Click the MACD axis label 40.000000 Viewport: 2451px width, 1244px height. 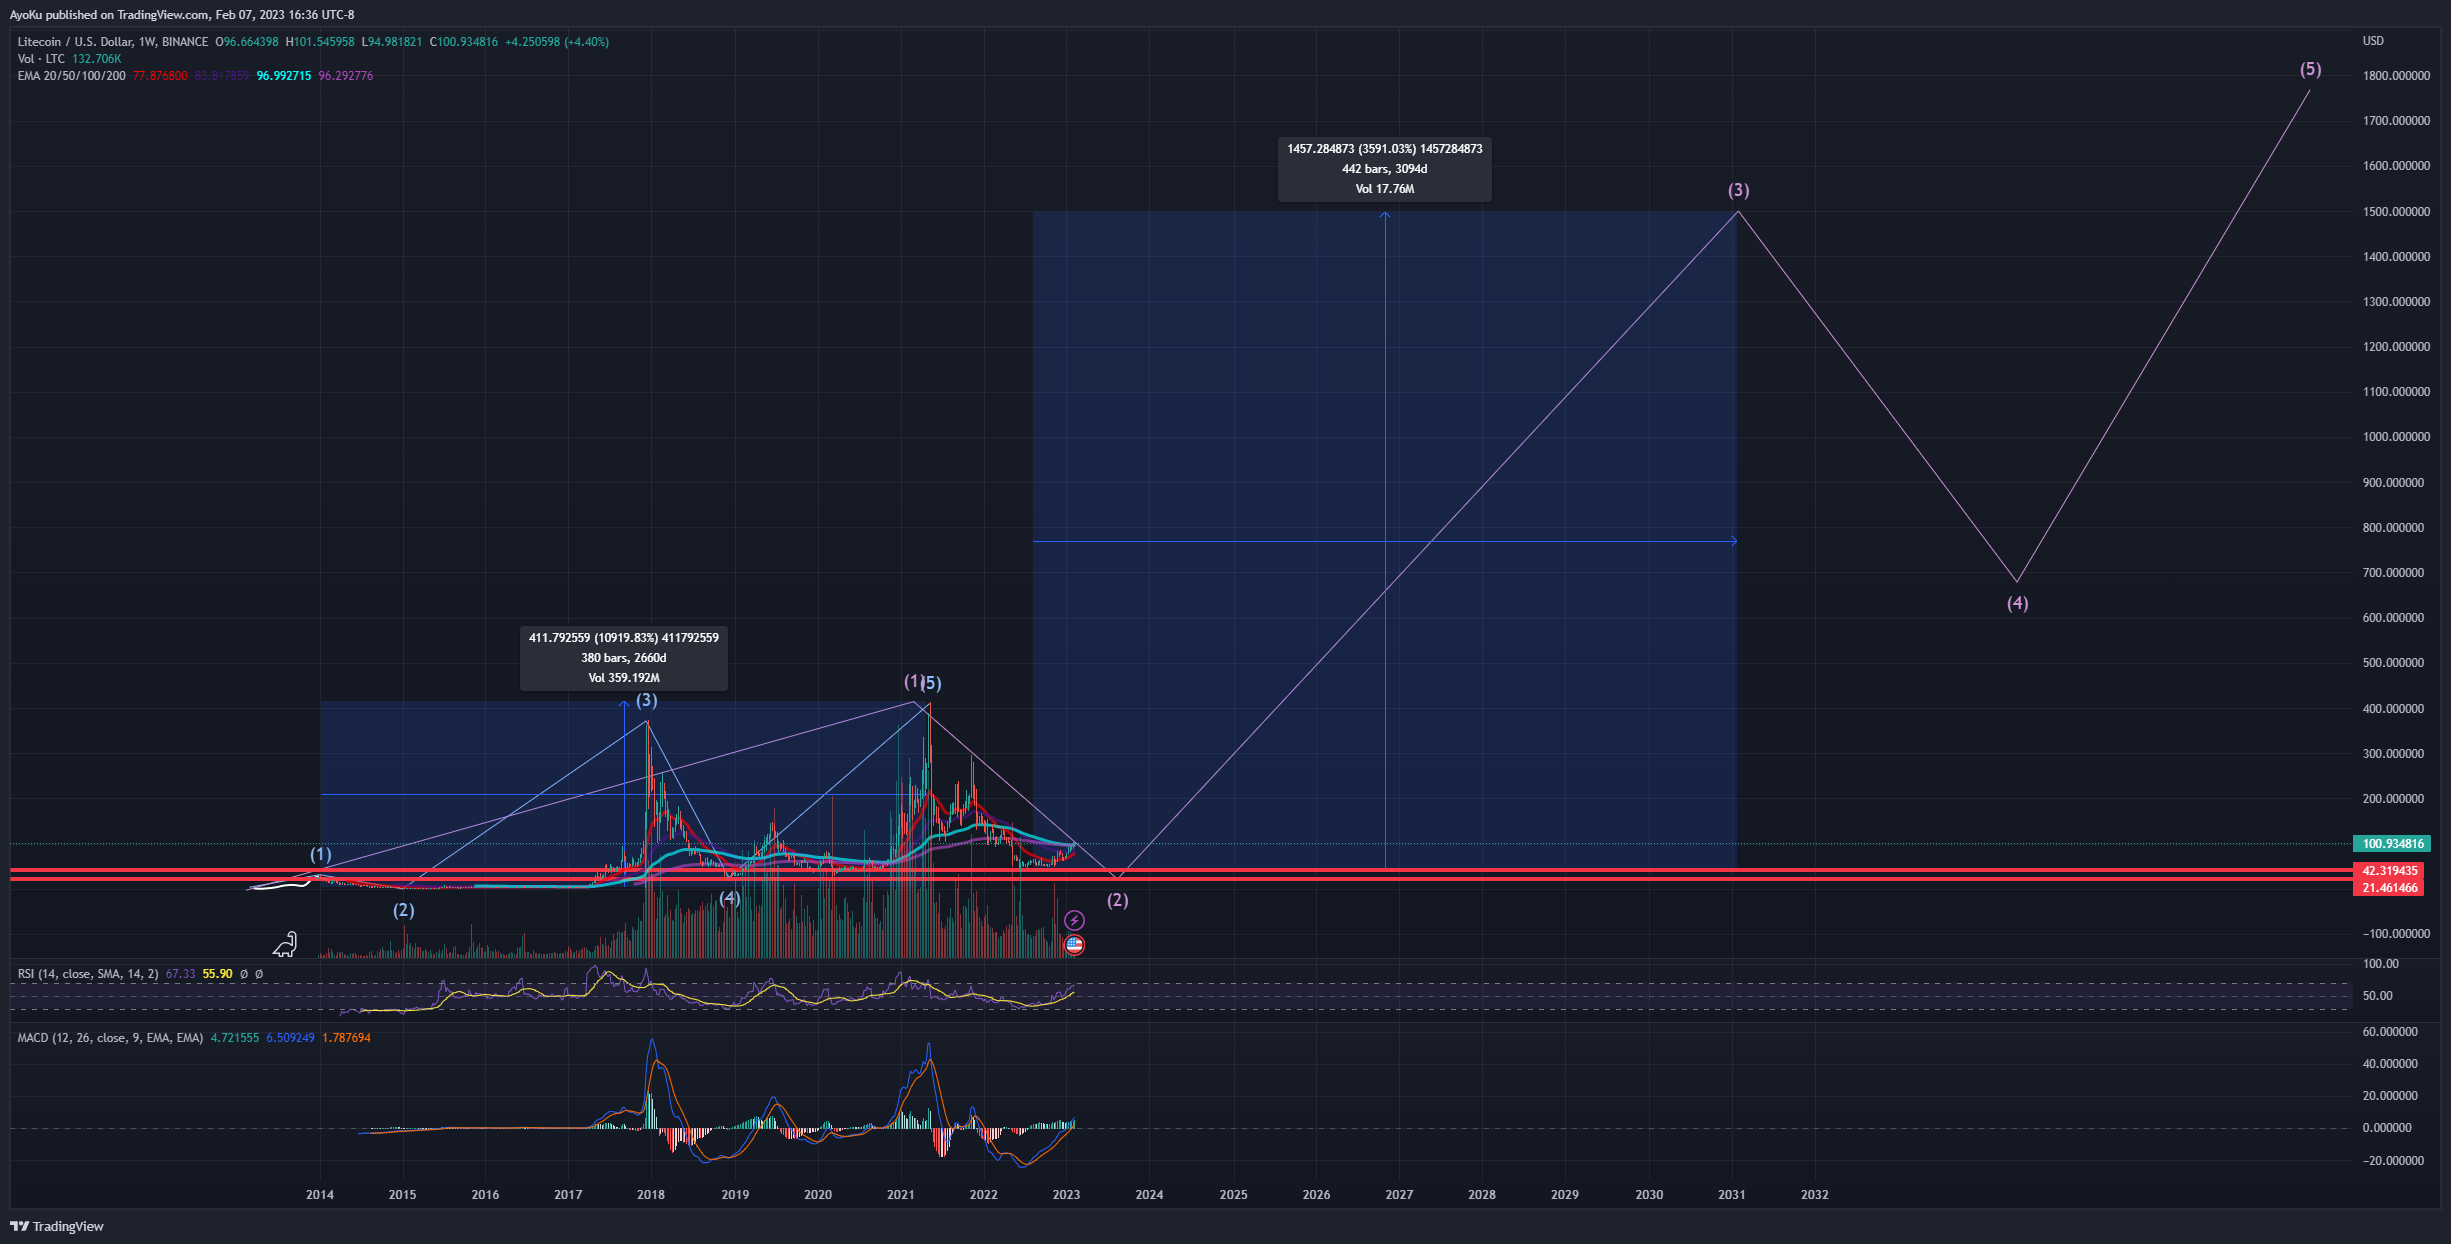(2390, 1064)
